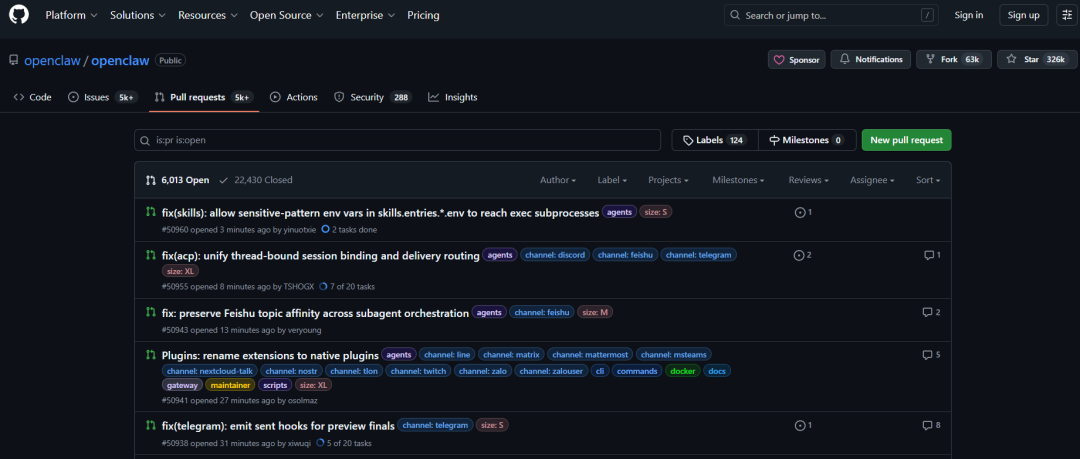Screen dimensions: 1080x459
Task: Star the openclaw repository
Action: 1035,60
